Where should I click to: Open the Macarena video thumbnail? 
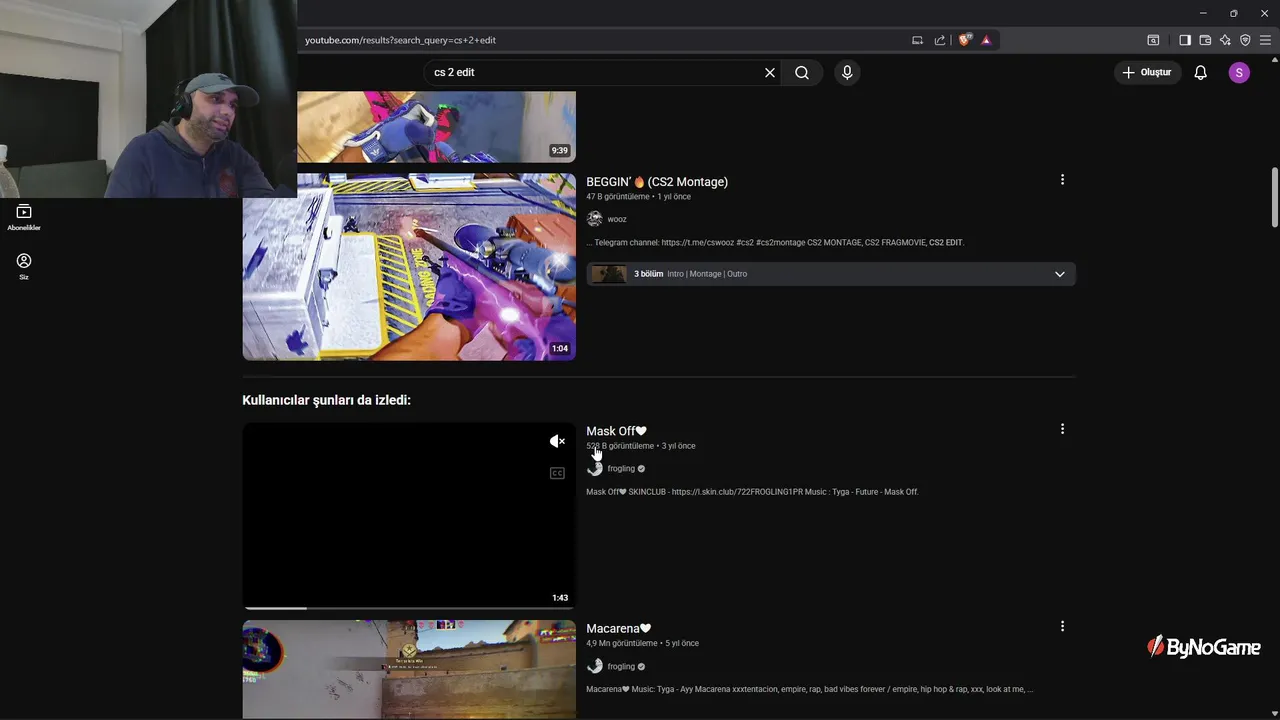(x=409, y=669)
